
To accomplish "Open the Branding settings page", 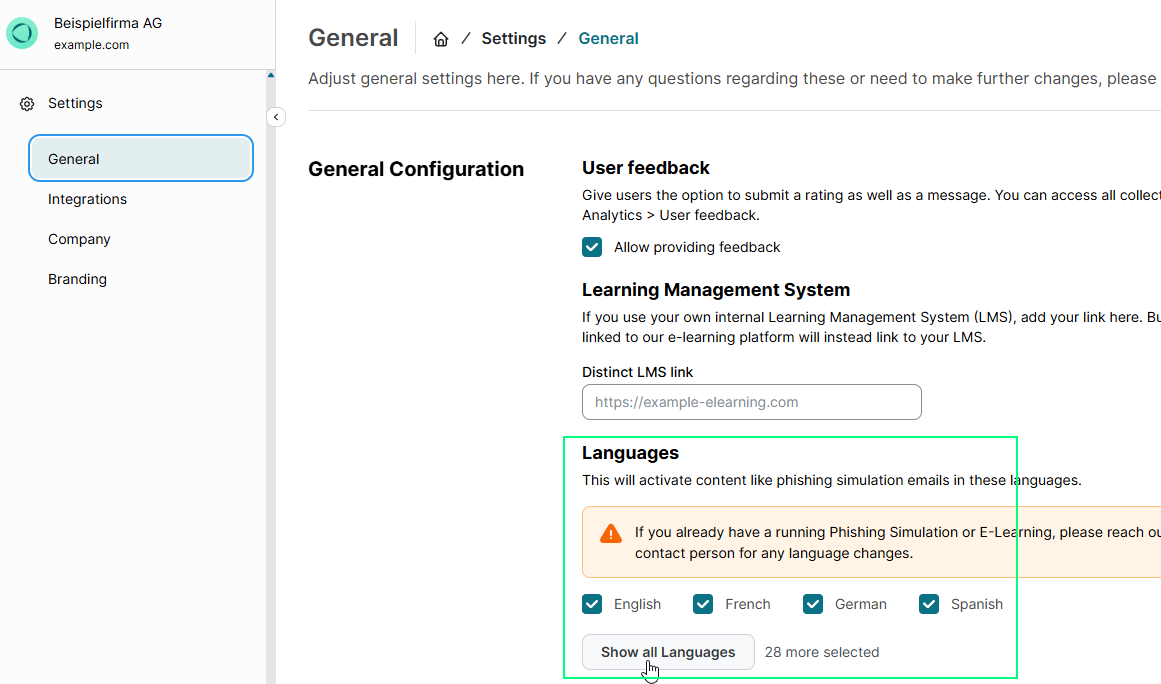I will [77, 279].
